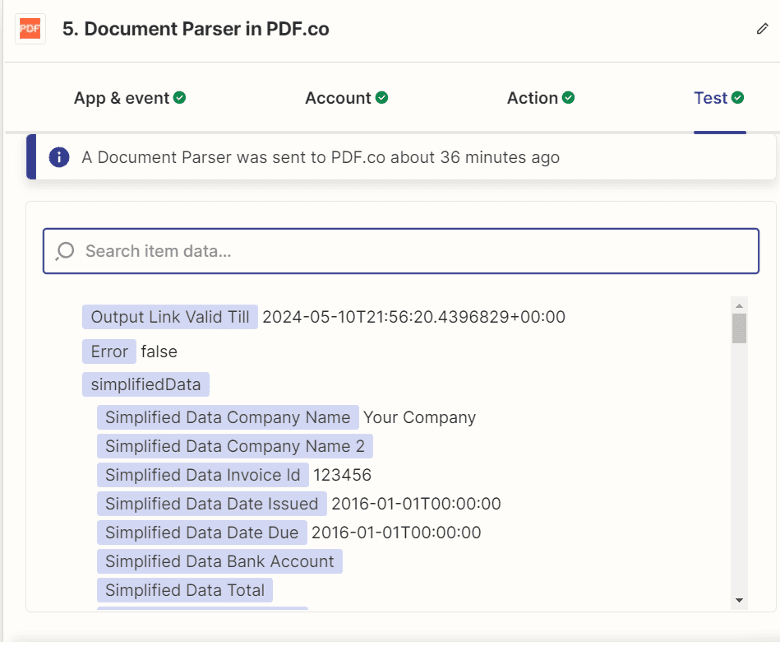Select Simplified Data Company Name label
The width and height of the screenshot is (780, 645).
pyautogui.click(x=228, y=417)
